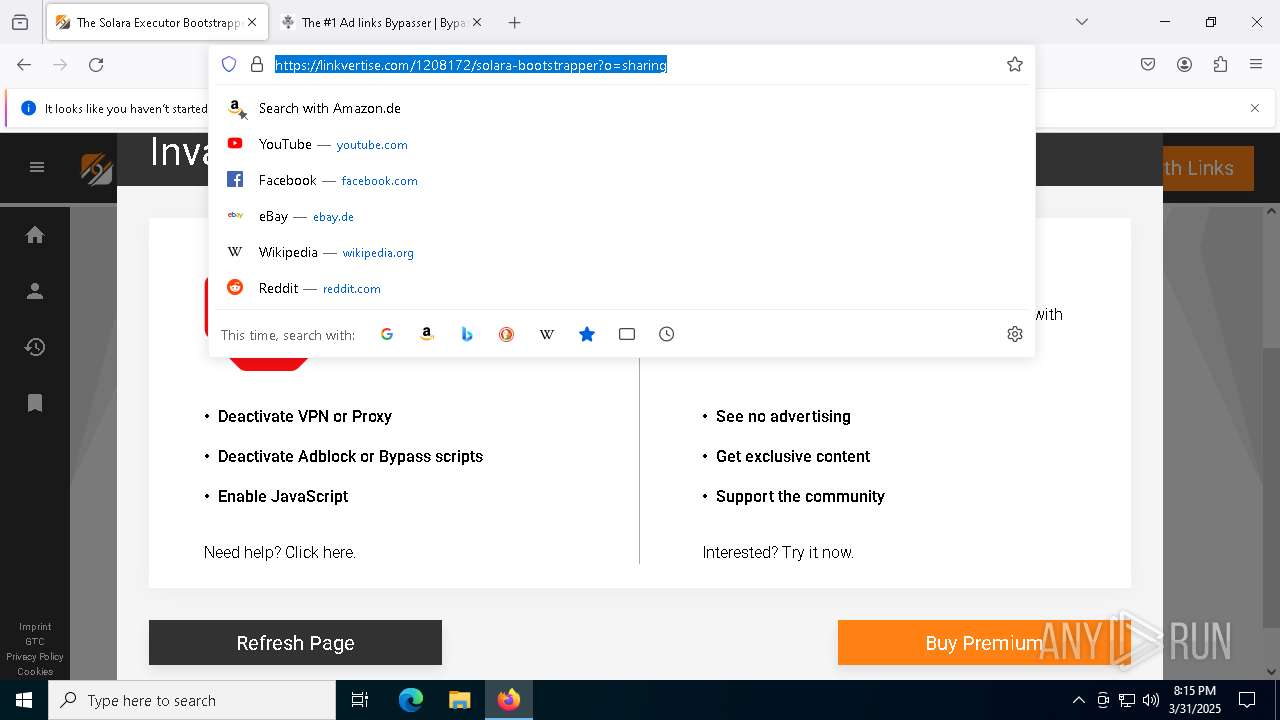Open Linkvertise hamburger sidebar menu

pyautogui.click(x=37, y=167)
